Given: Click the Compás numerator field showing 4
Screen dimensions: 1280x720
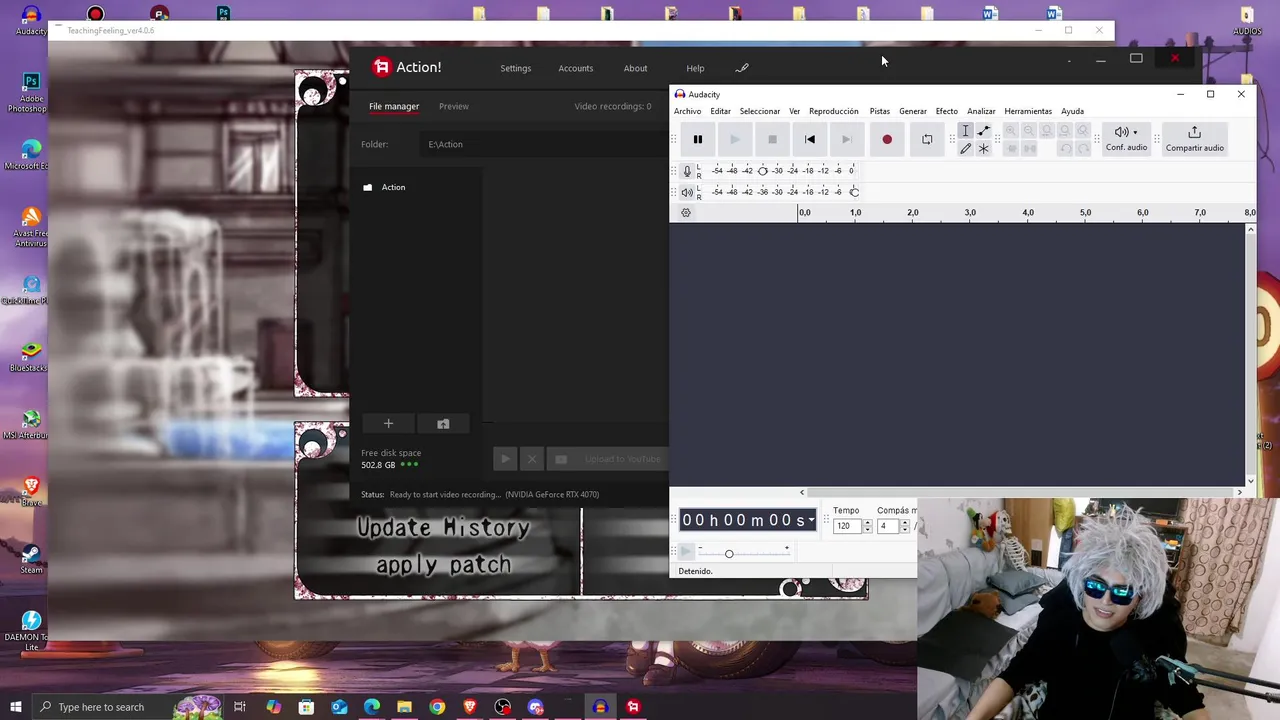Looking at the screenshot, I should tap(888, 526).
